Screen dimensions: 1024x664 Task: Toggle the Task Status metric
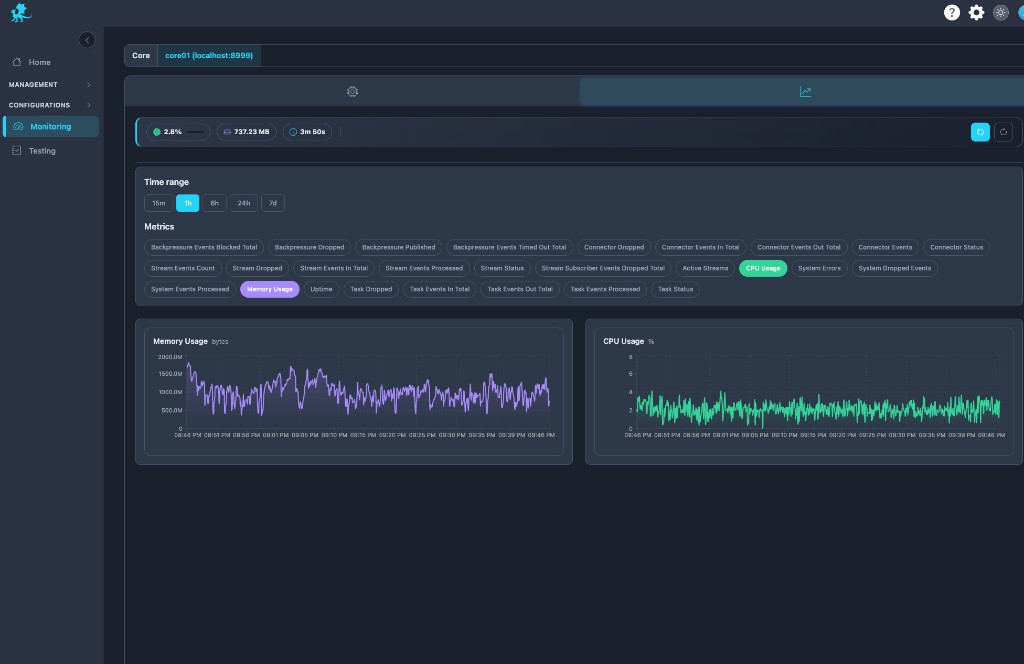675,289
